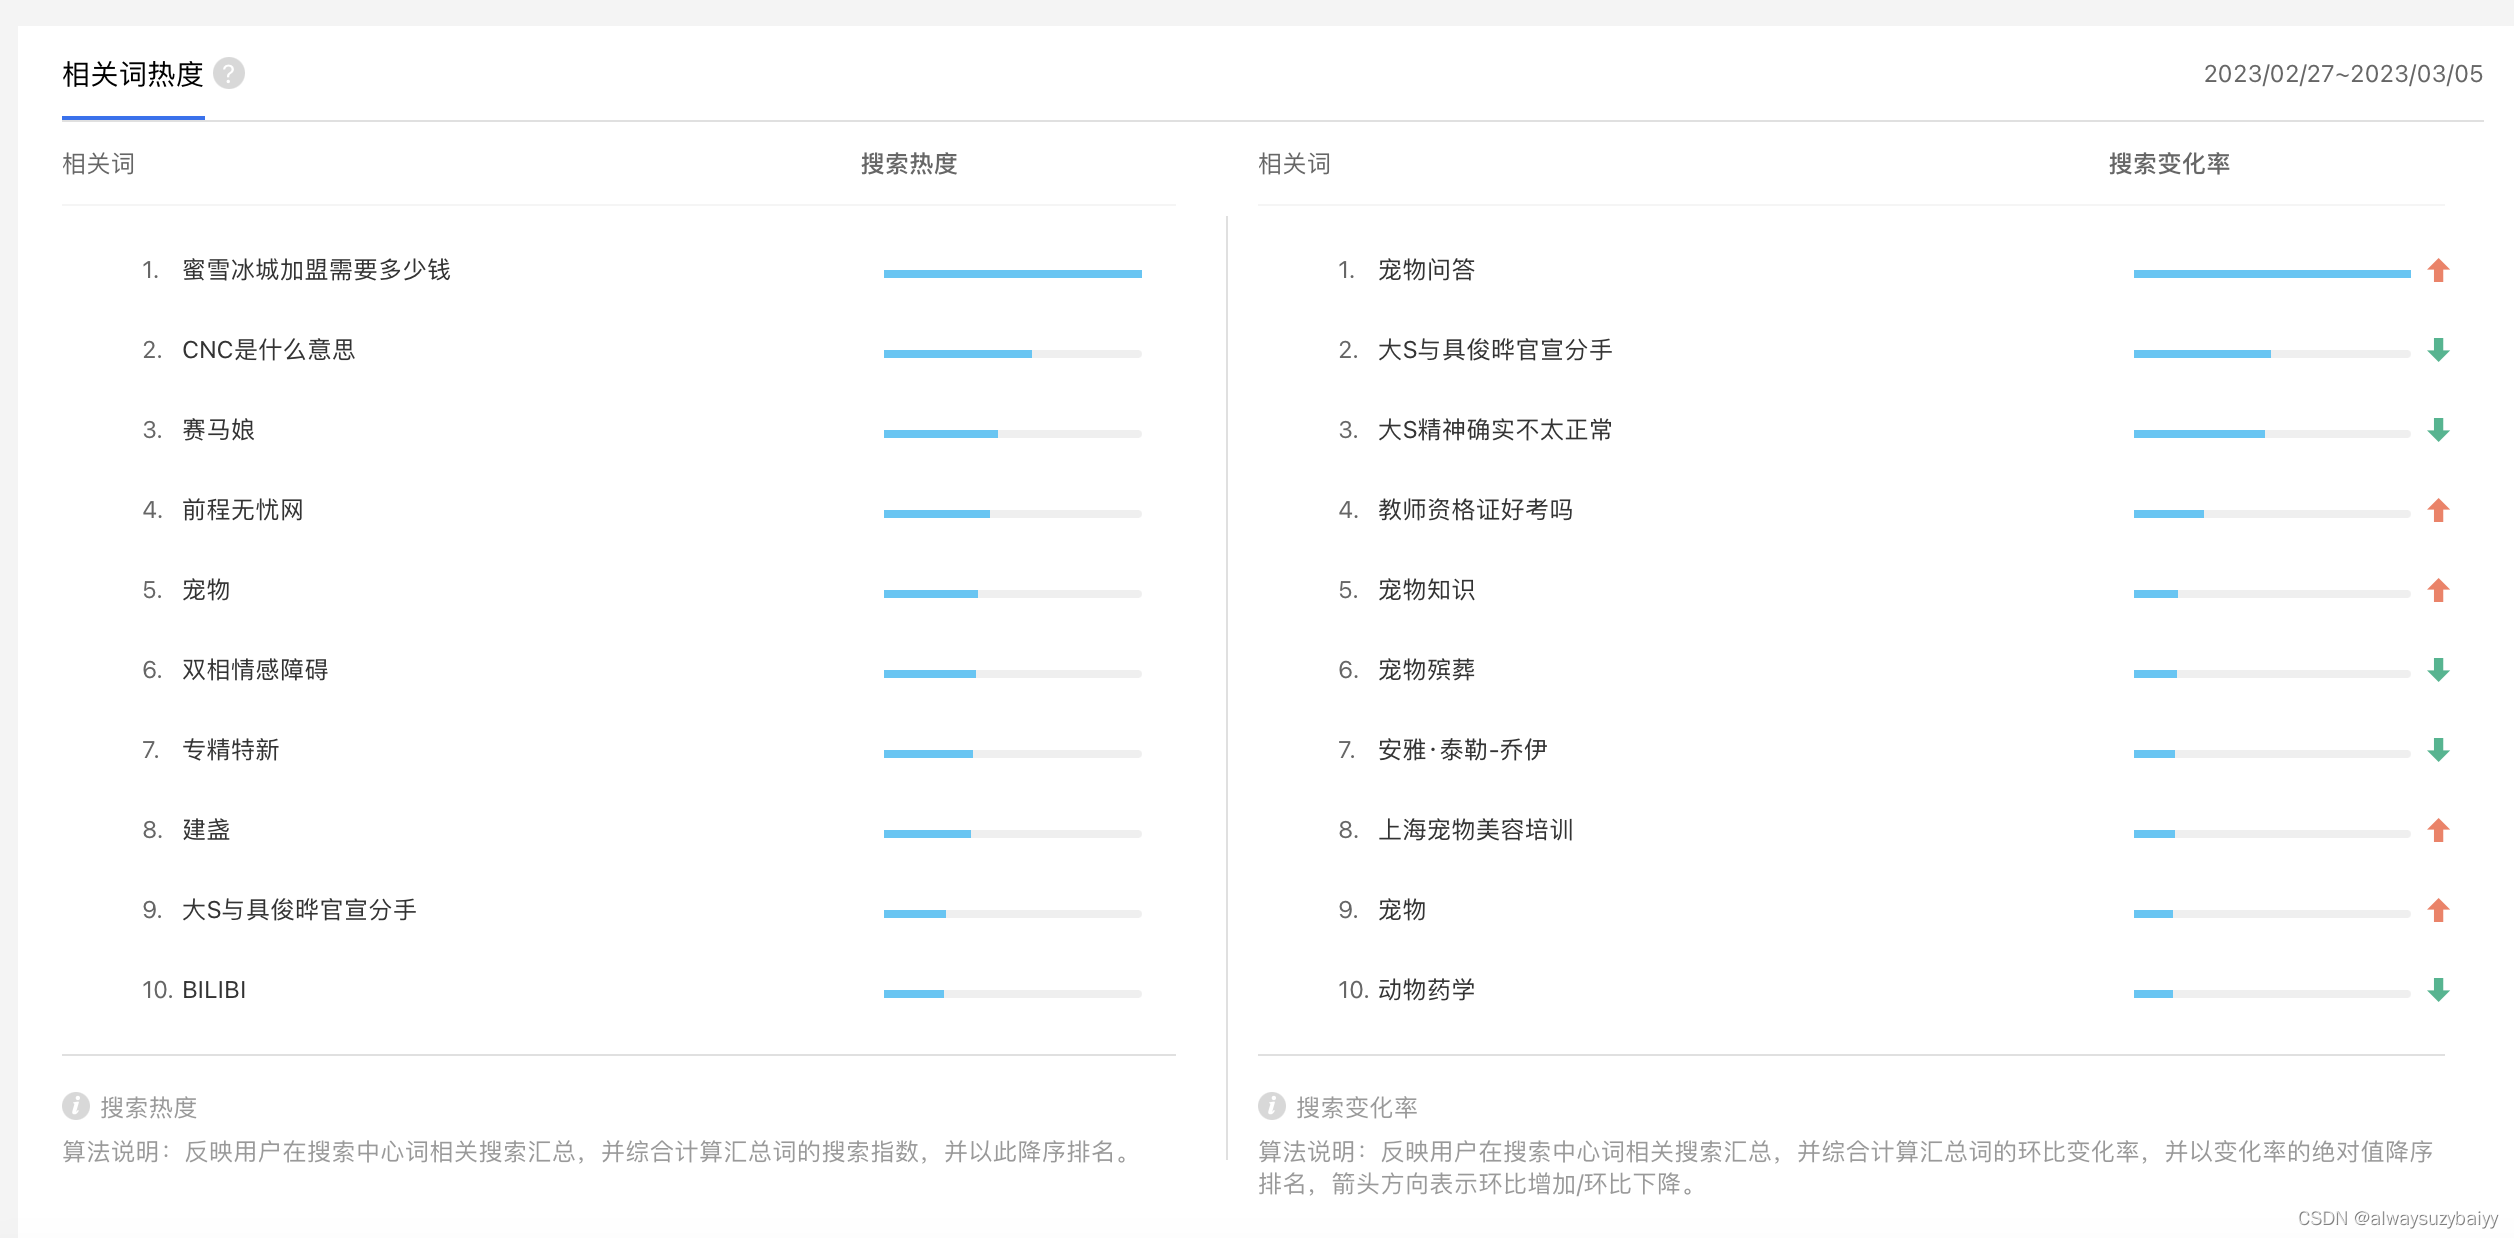Click the 赛马娘 related keyword
The width and height of the screenshot is (2514, 1238).
[x=218, y=430]
